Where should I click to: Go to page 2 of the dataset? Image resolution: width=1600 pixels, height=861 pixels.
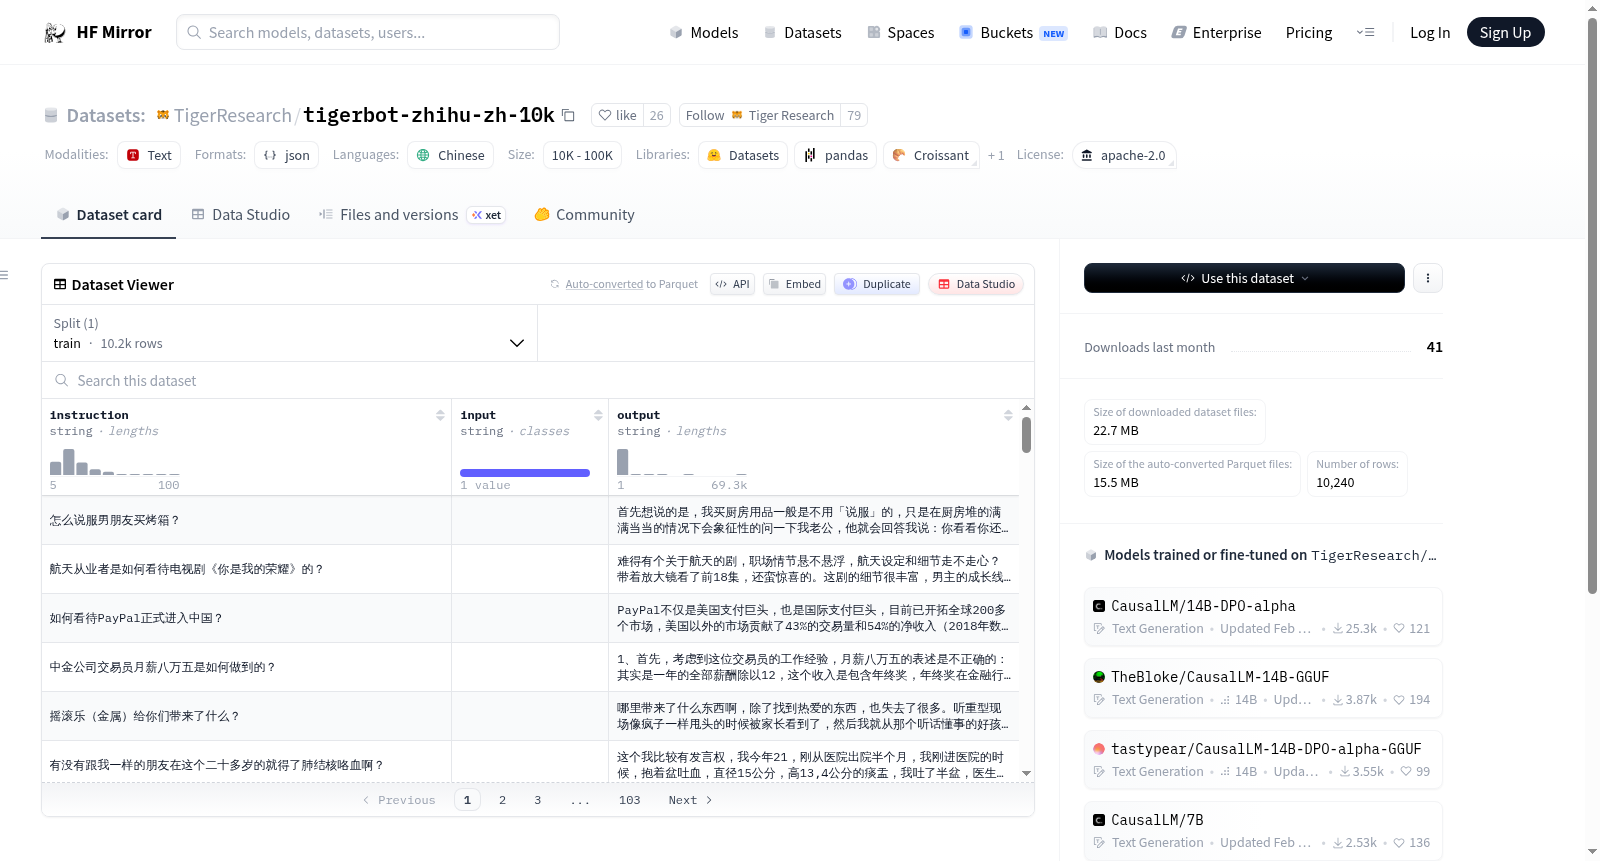(502, 800)
